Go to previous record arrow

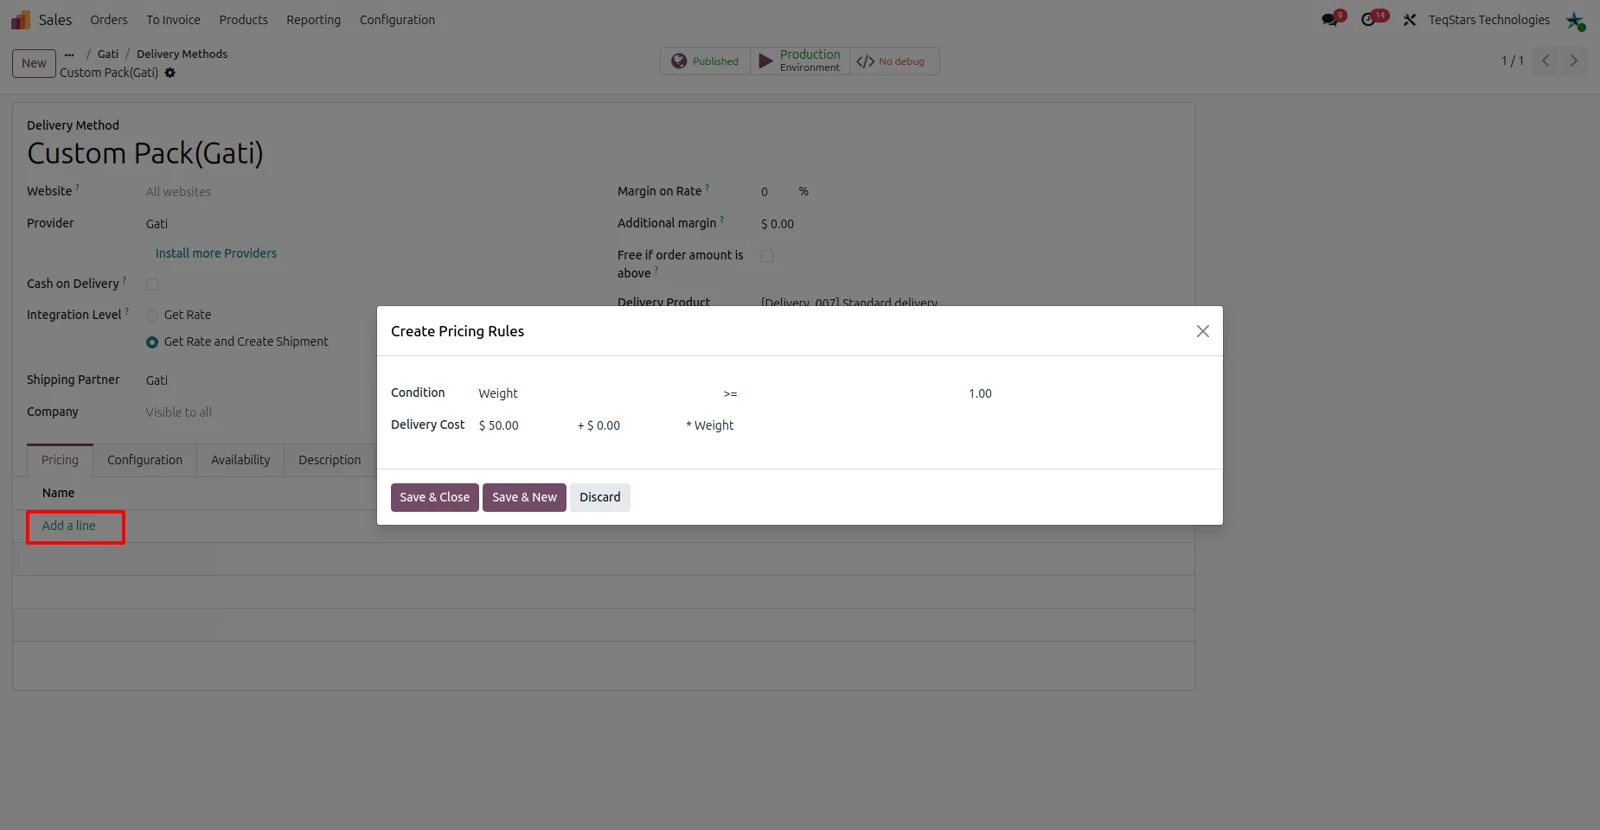1546,61
